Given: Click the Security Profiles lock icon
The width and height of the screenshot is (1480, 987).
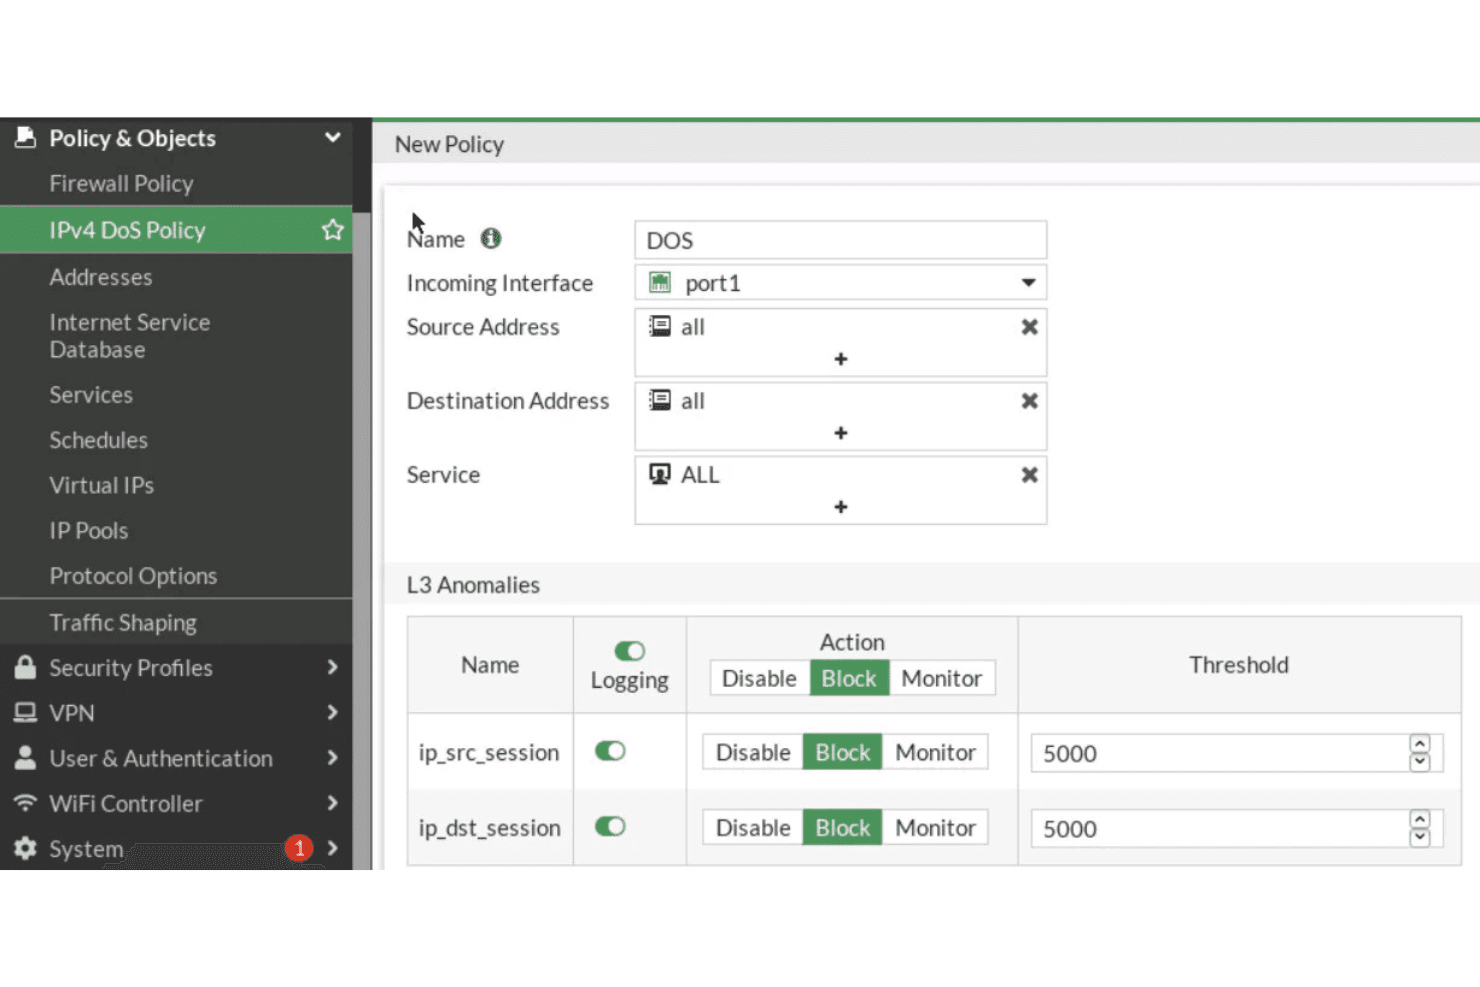Looking at the screenshot, I should [x=25, y=667].
